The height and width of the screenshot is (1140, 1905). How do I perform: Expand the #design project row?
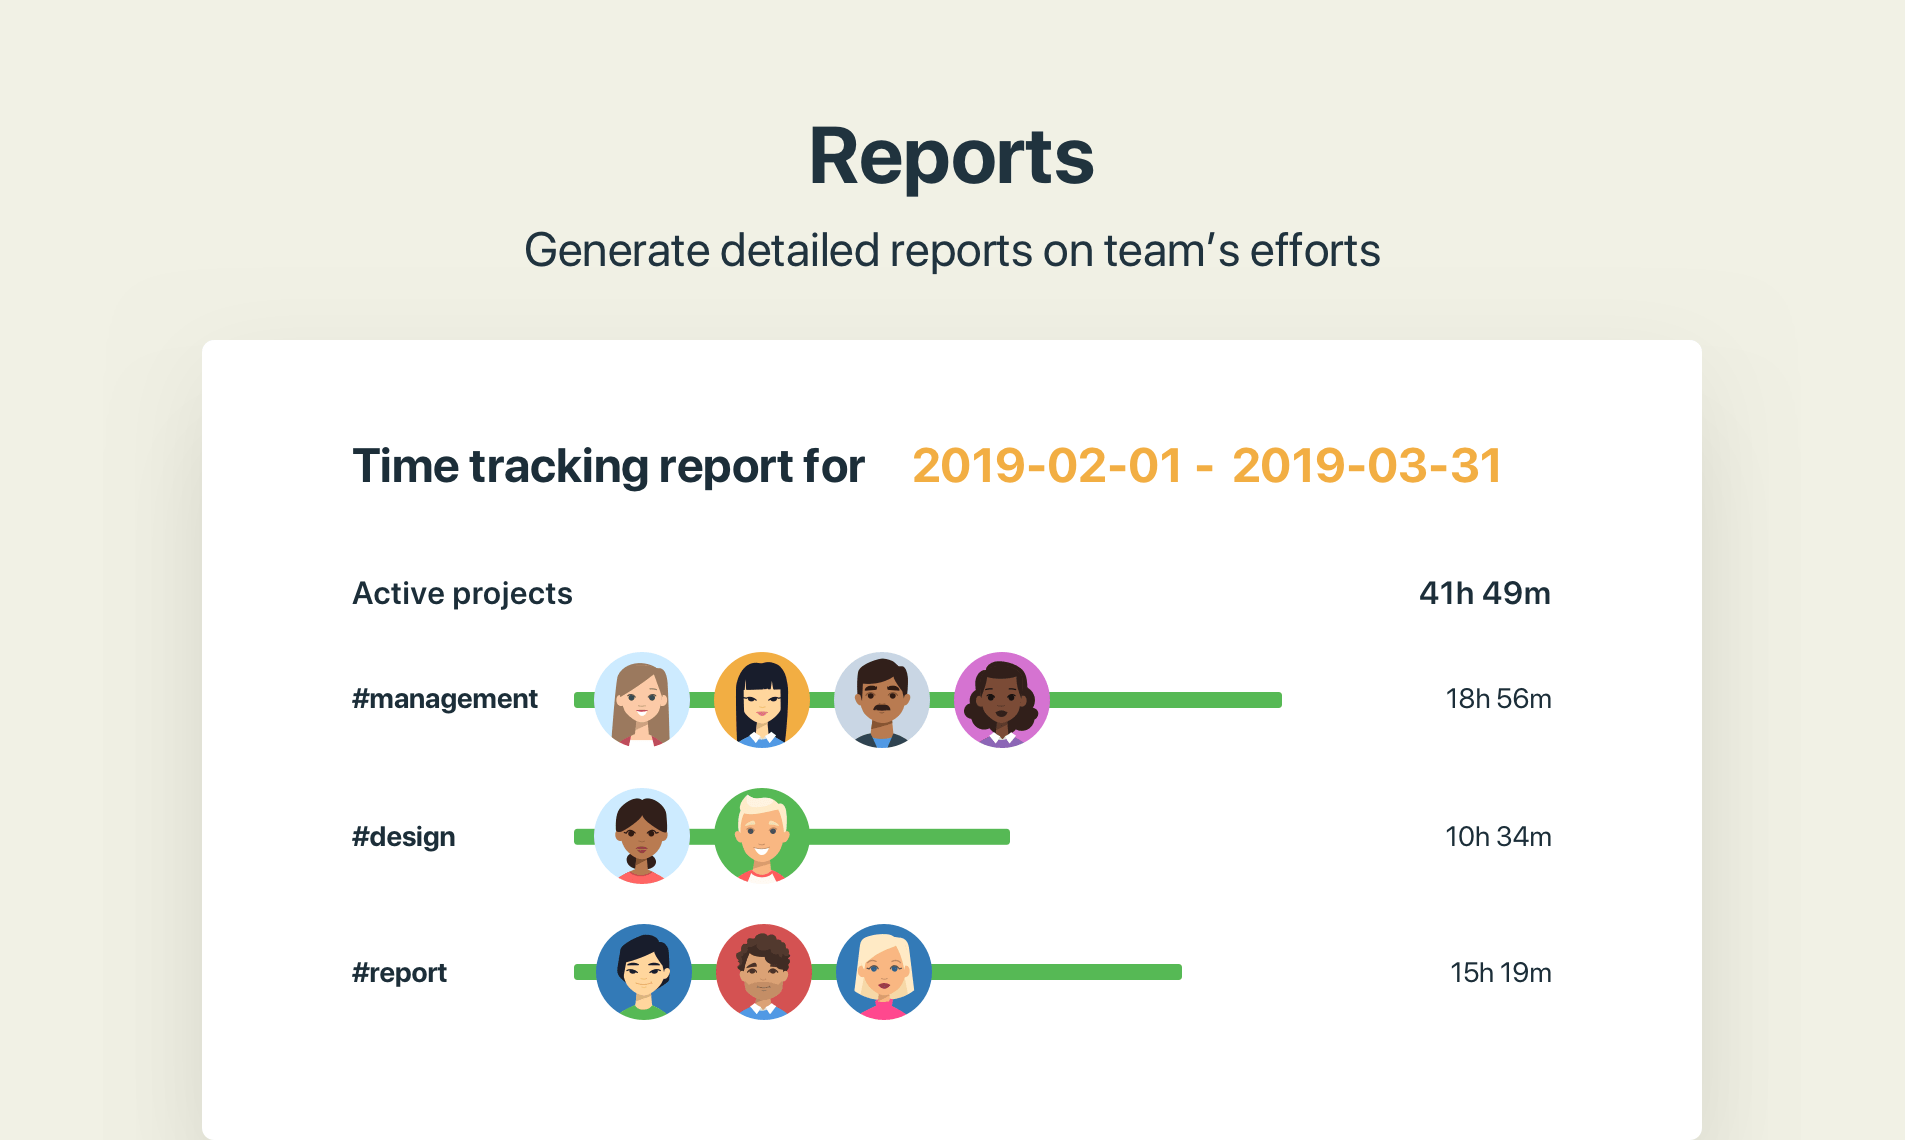(x=403, y=836)
